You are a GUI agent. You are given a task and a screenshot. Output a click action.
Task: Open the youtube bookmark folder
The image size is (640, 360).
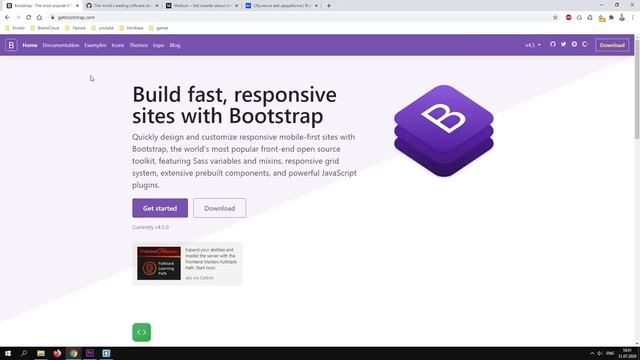coord(102,28)
